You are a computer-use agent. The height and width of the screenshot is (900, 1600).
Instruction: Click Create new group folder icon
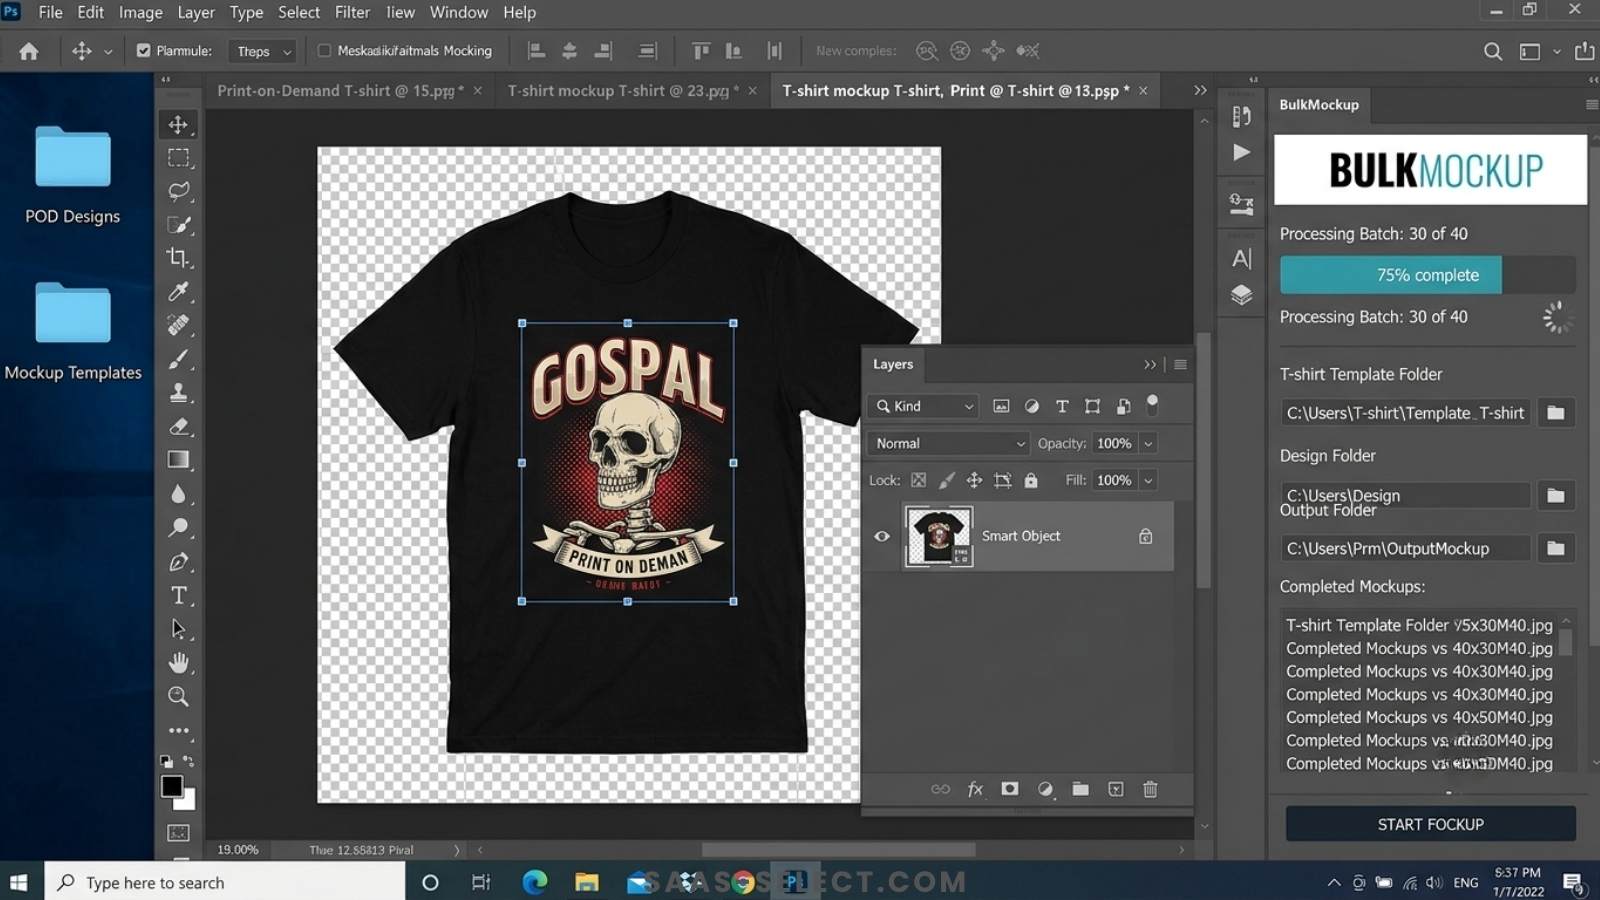click(x=1080, y=789)
